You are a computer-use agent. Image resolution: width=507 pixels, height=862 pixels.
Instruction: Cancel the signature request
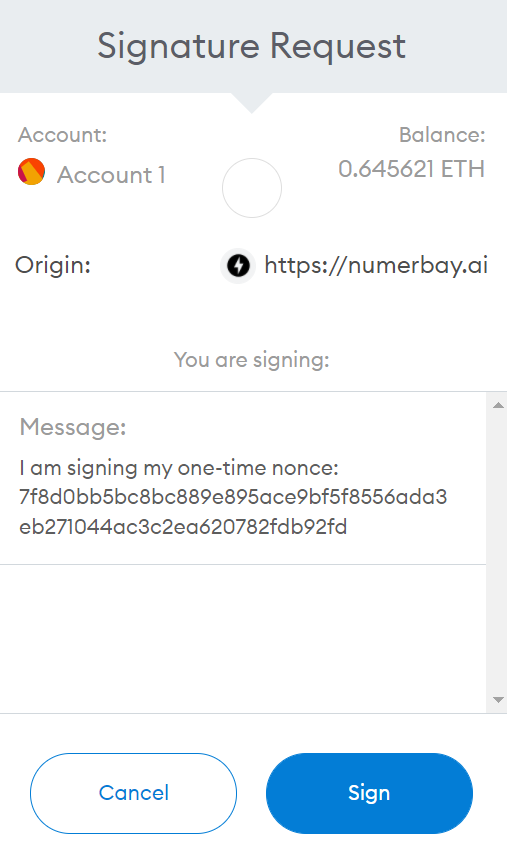click(x=134, y=793)
